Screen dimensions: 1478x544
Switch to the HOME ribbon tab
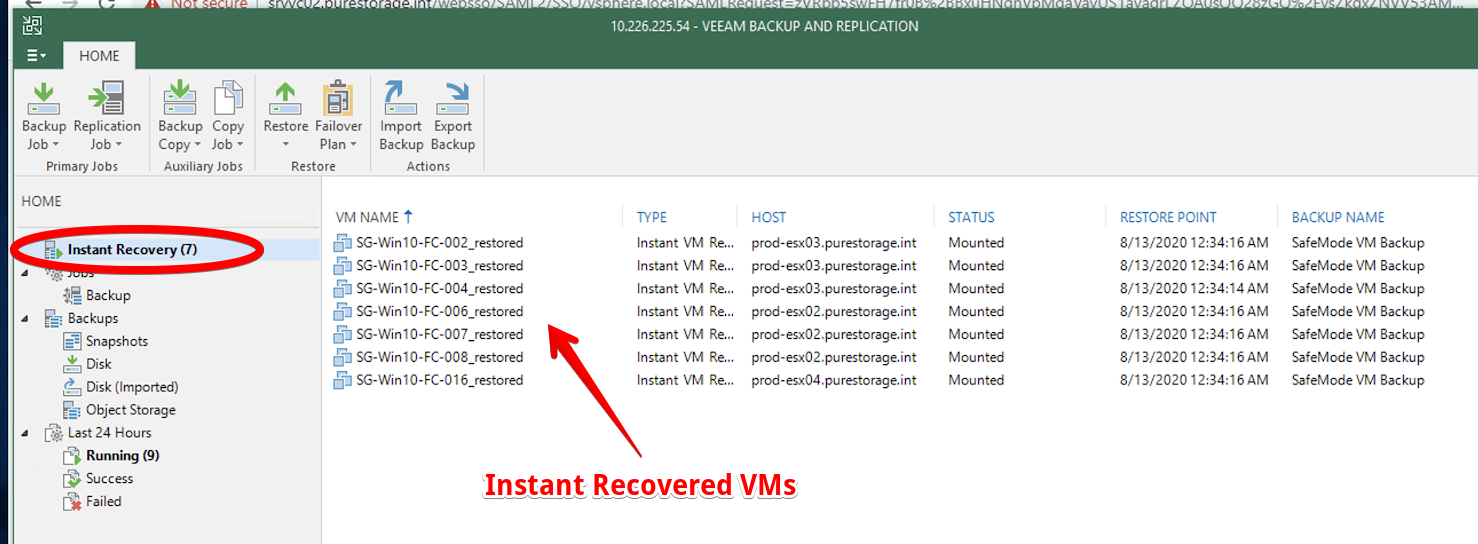(99, 56)
